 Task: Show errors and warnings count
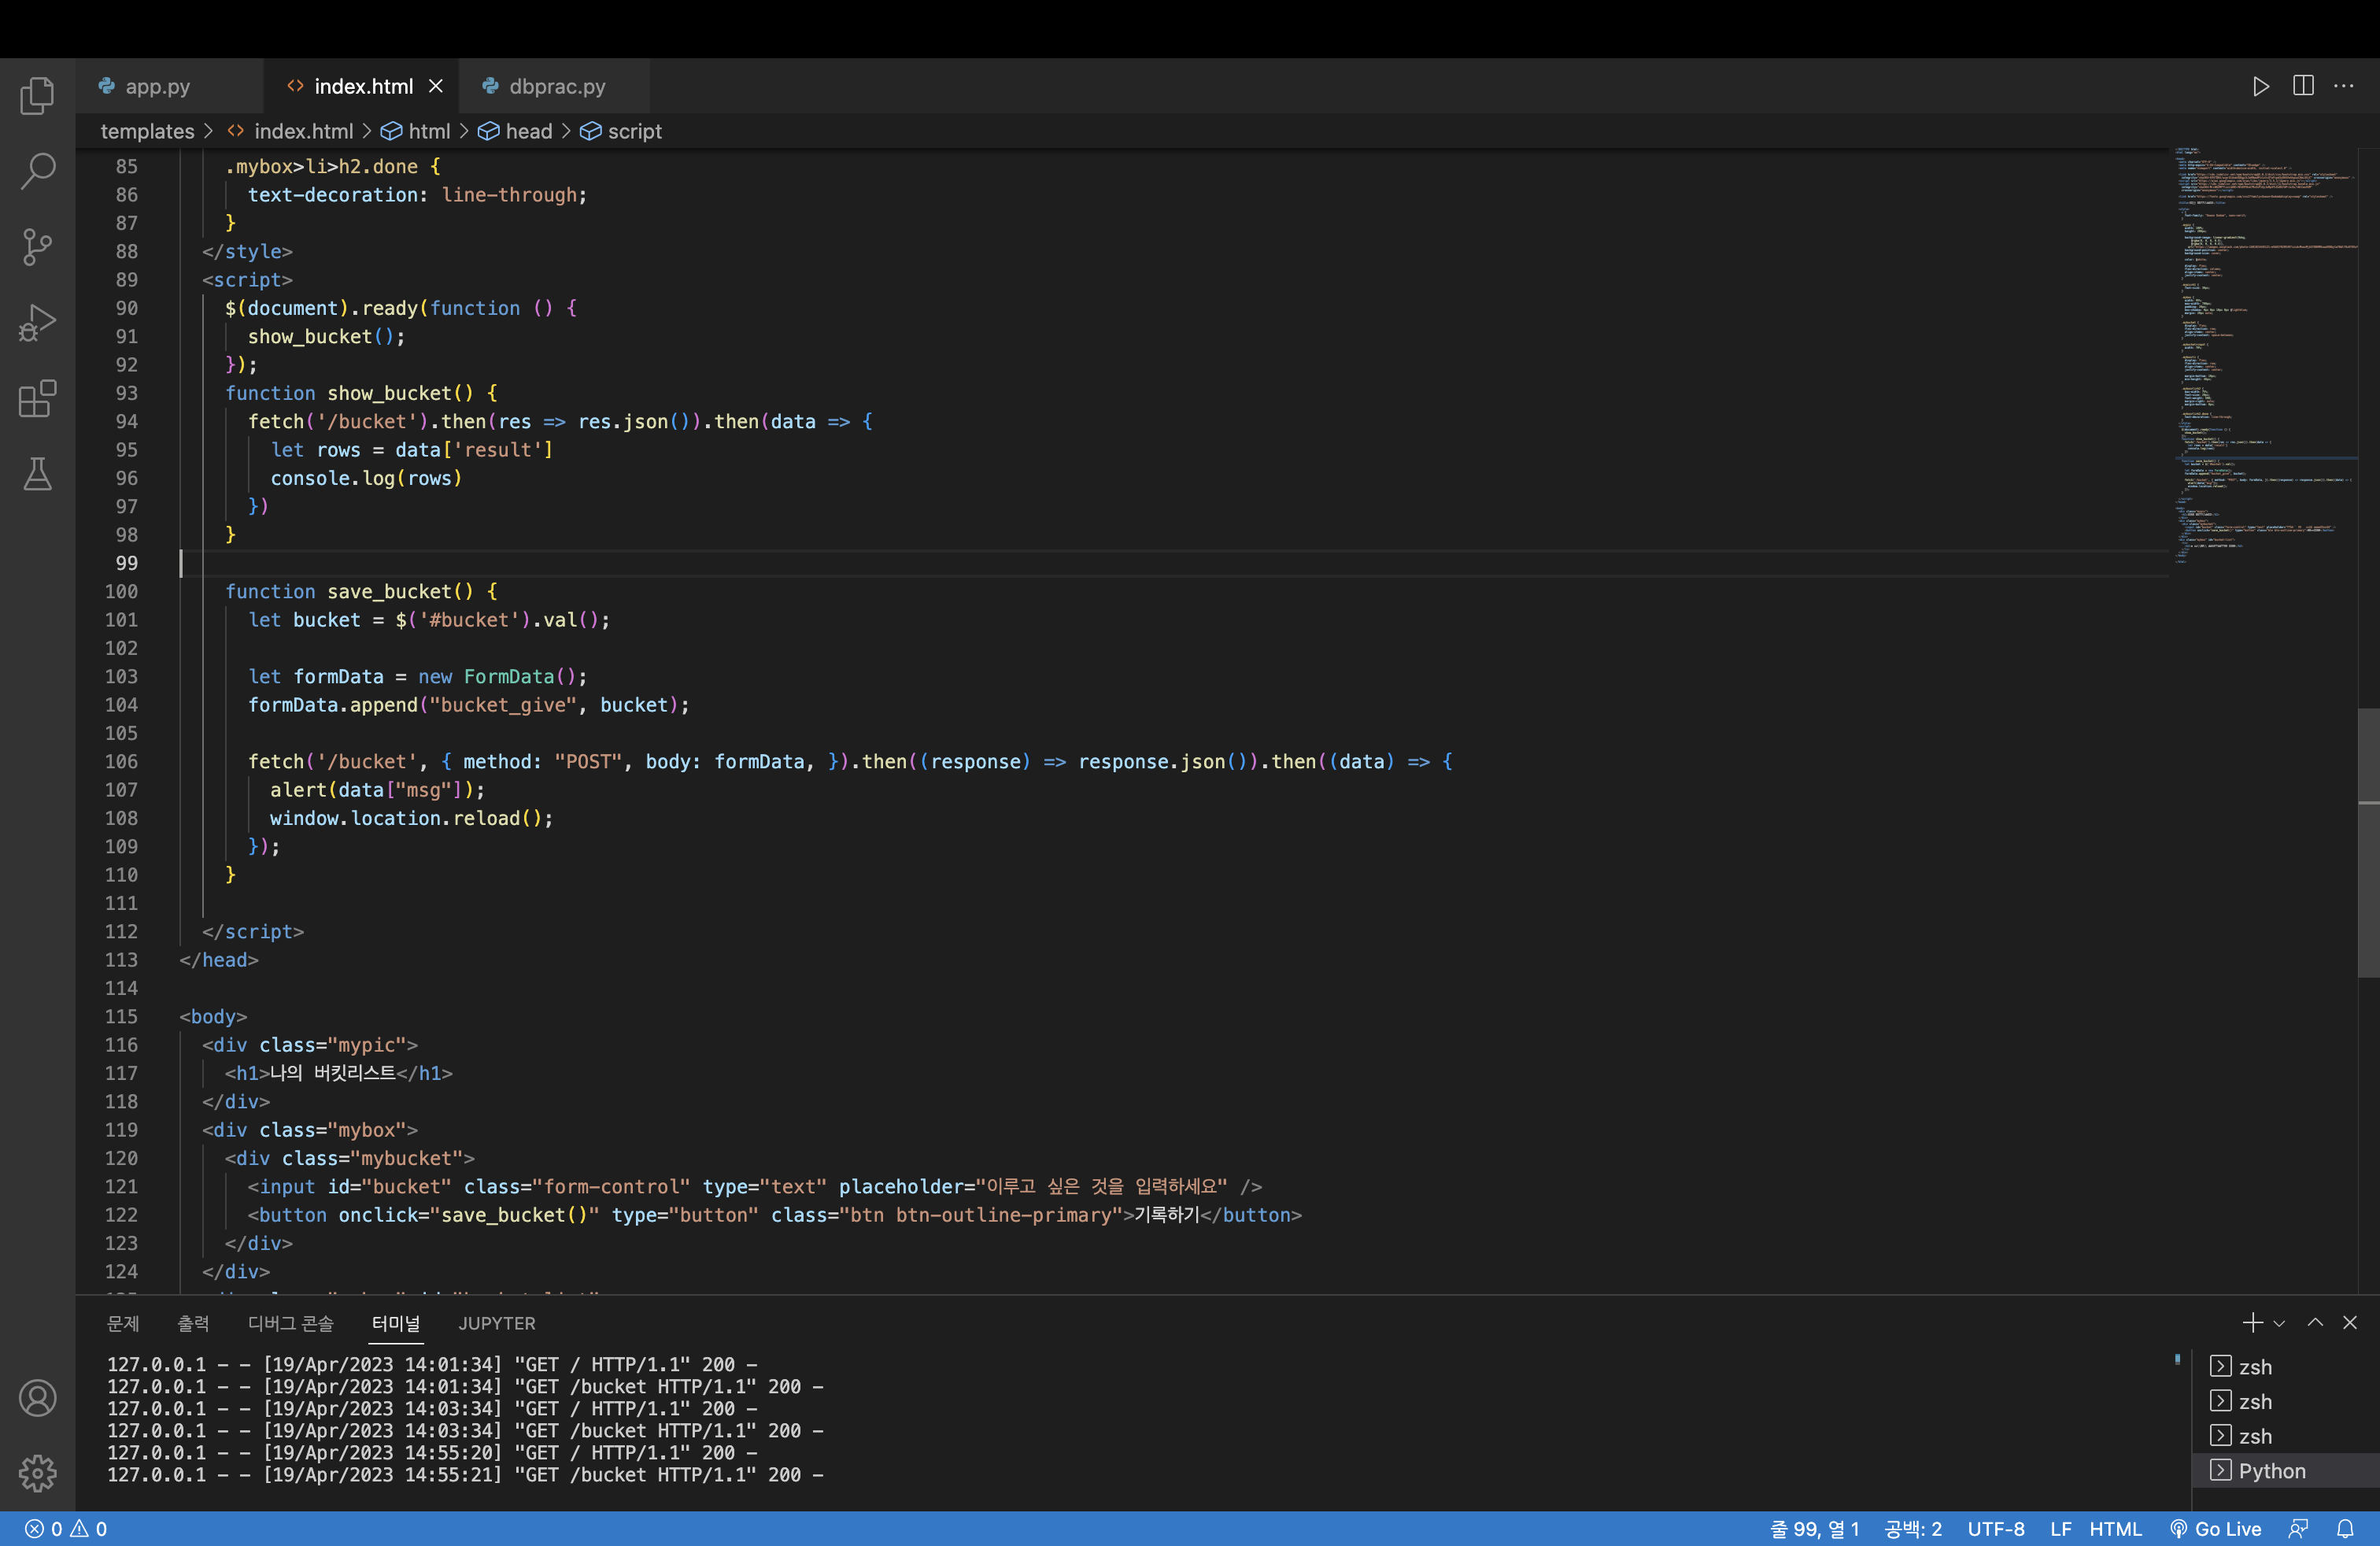(x=66, y=1529)
